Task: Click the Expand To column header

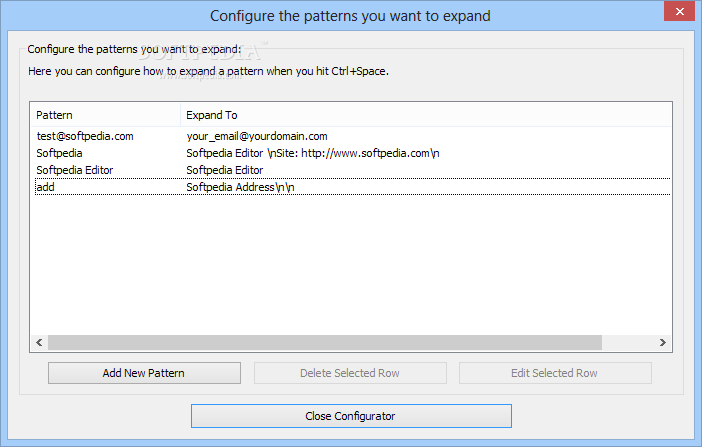Action: pos(425,115)
